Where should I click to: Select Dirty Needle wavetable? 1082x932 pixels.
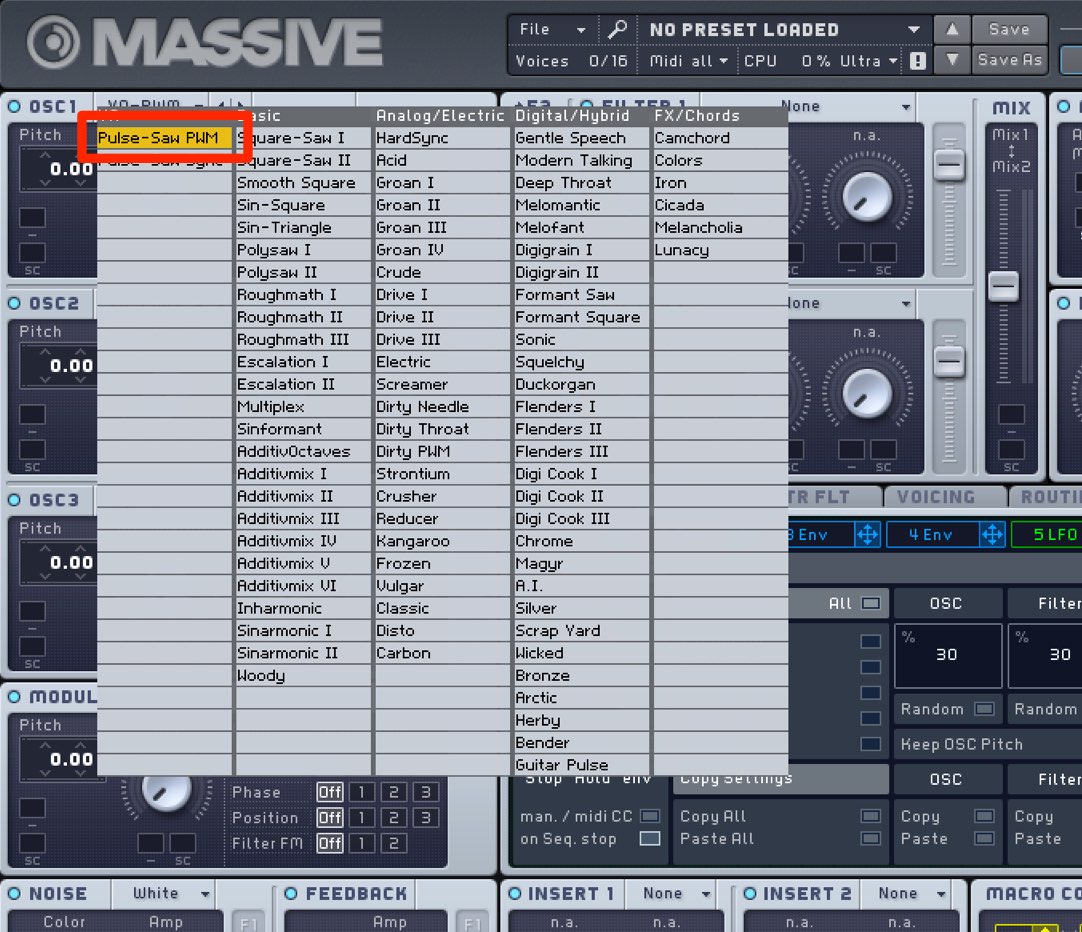pyautogui.click(x=442, y=406)
